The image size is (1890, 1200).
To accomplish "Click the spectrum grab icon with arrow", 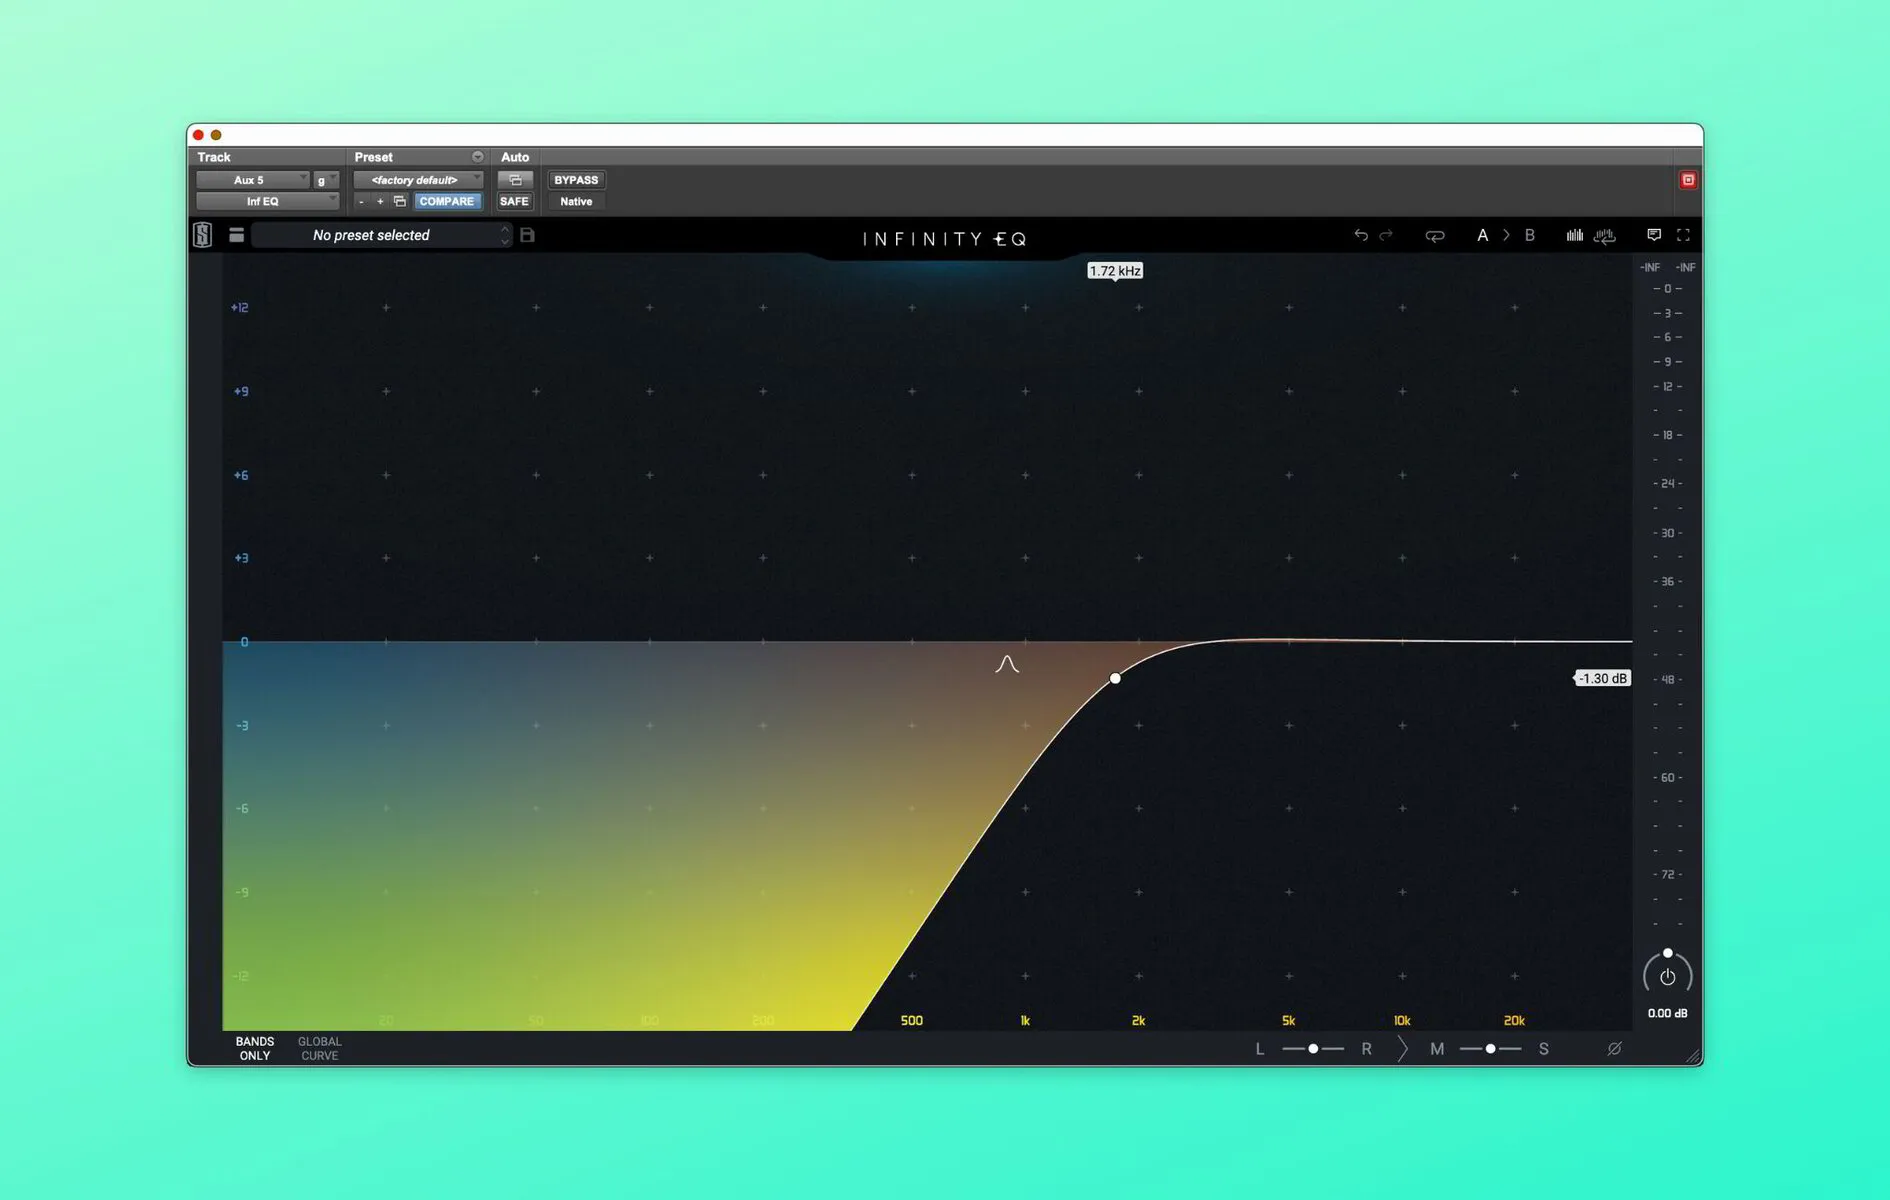I will (x=1605, y=236).
